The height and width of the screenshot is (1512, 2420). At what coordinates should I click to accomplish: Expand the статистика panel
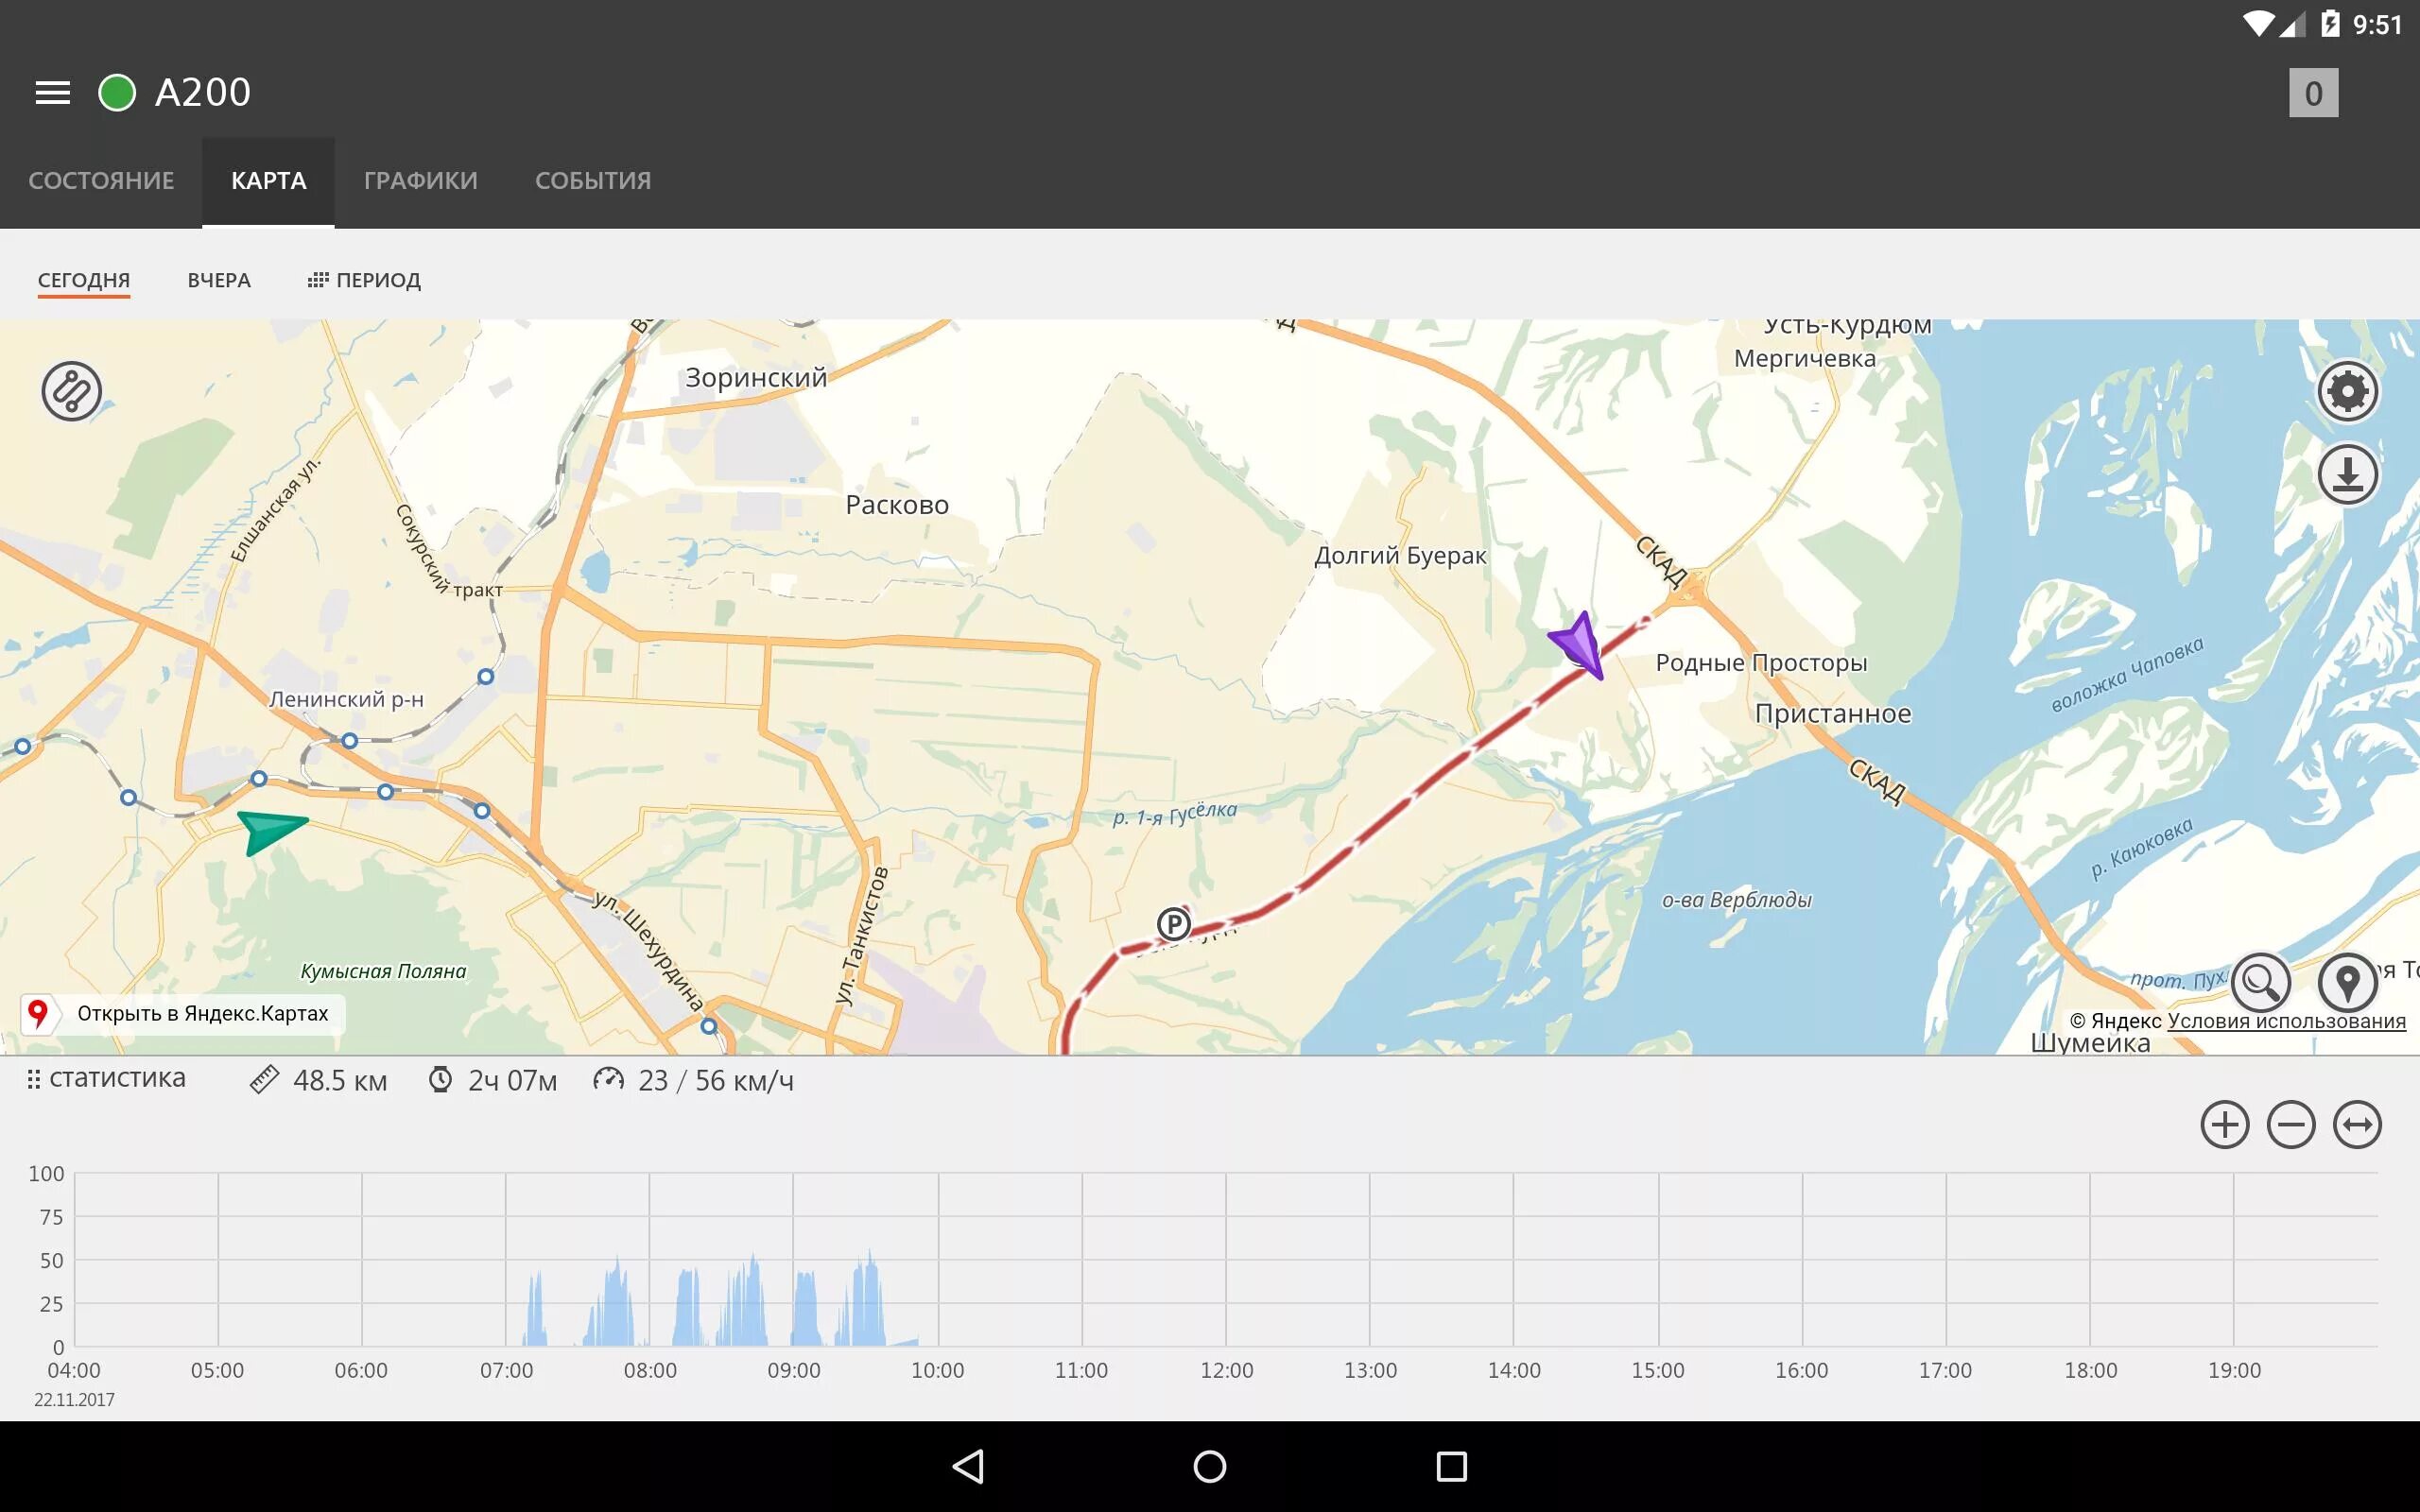click(x=107, y=1078)
